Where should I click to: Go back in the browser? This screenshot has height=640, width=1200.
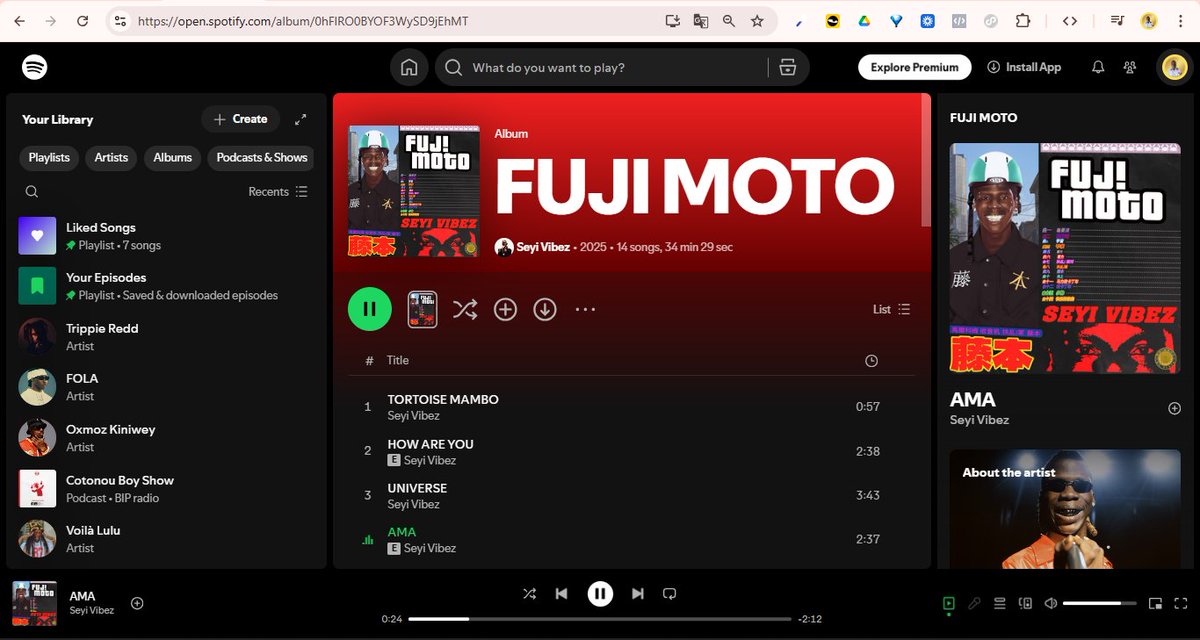pos(20,20)
